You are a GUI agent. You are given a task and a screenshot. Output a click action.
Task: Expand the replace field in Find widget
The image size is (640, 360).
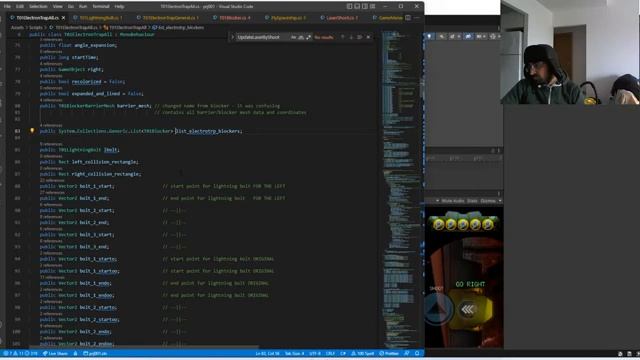point(233,37)
